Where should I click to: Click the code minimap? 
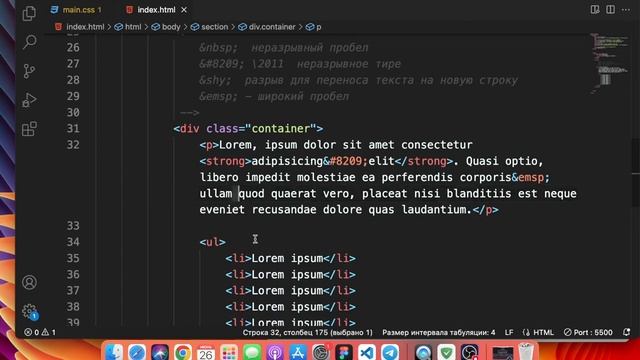click(x=610, y=65)
